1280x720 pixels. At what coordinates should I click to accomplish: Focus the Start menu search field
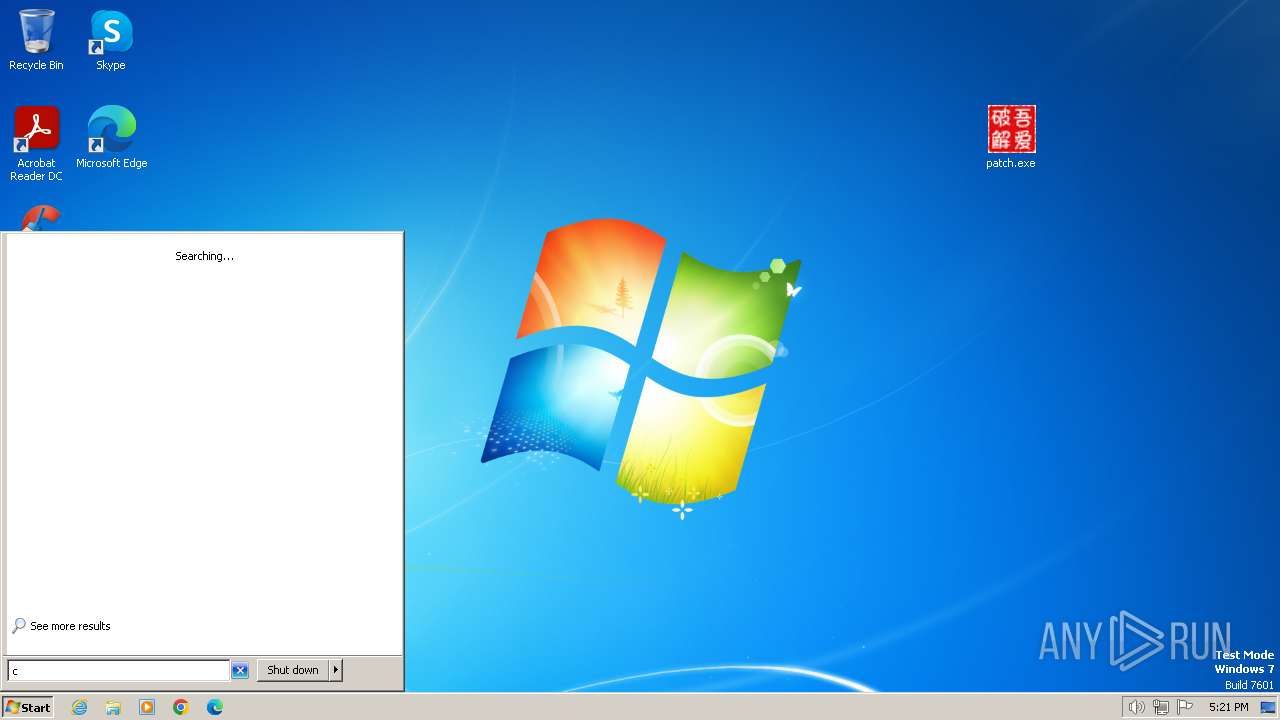pyautogui.click(x=118, y=670)
